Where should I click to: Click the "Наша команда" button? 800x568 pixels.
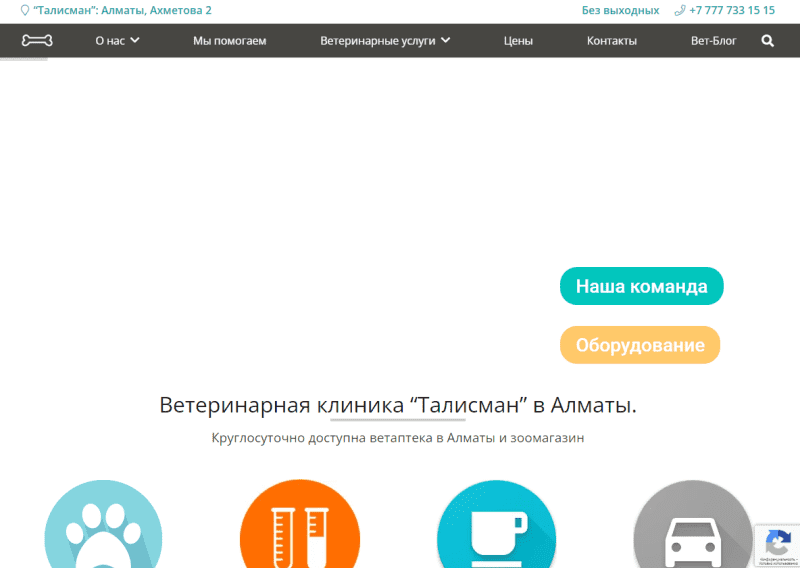pyautogui.click(x=641, y=286)
